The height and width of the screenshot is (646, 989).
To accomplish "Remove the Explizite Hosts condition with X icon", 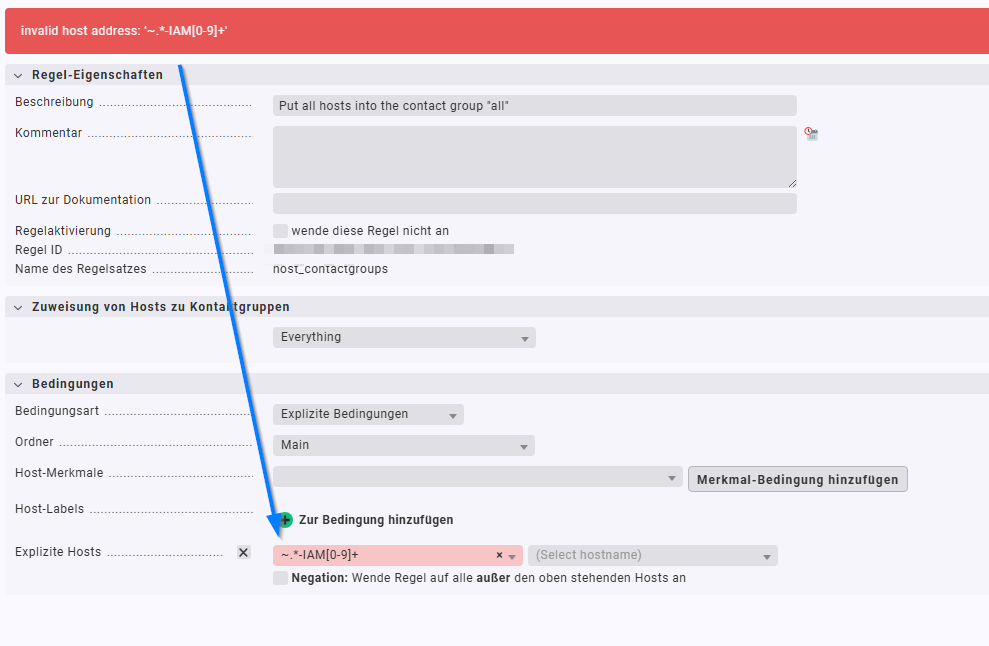I will (243, 552).
